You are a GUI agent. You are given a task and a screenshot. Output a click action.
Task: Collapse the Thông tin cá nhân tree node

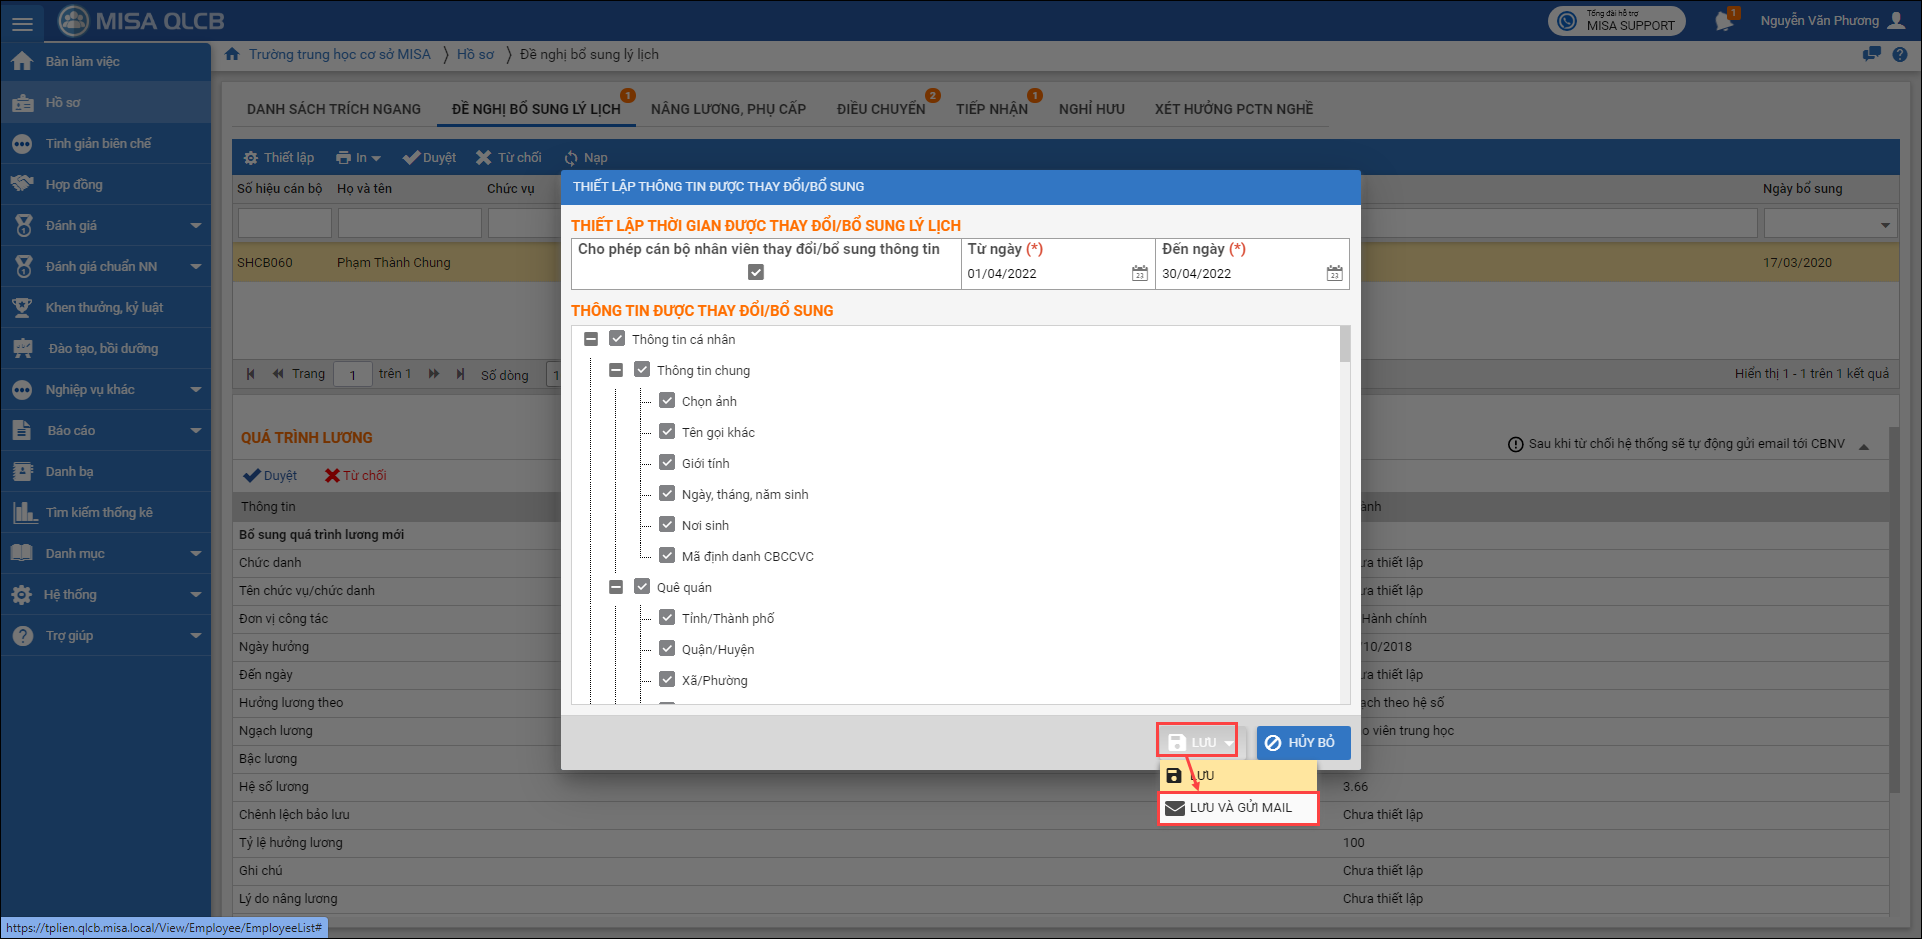point(591,340)
